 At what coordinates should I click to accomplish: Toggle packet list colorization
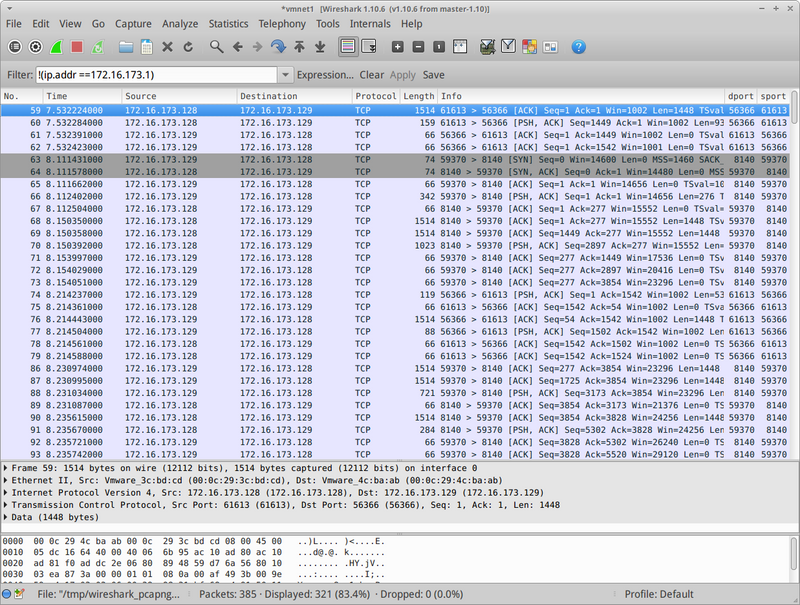pyautogui.click(x=348, y=47)
